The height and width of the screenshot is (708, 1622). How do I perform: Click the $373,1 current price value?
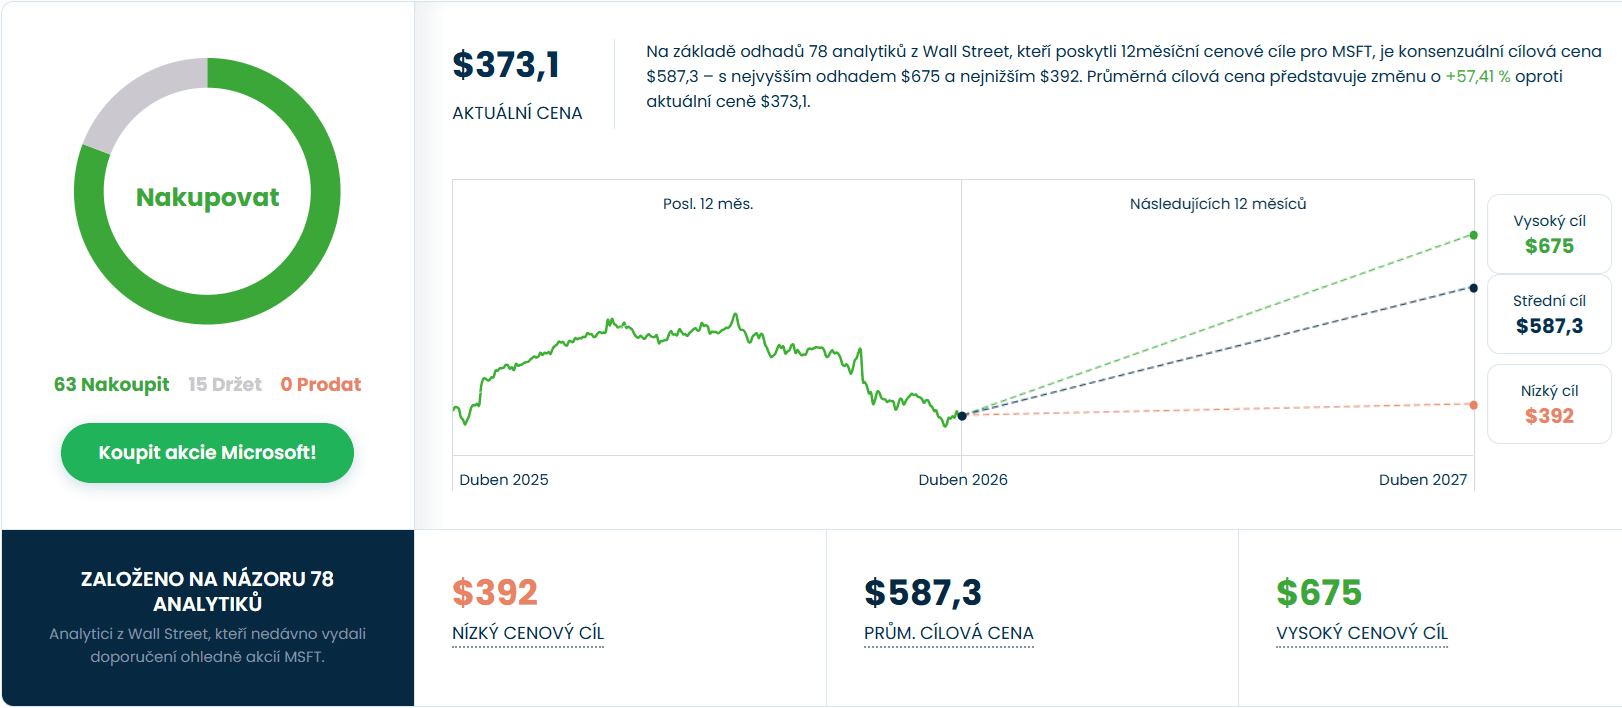(506, 65)
